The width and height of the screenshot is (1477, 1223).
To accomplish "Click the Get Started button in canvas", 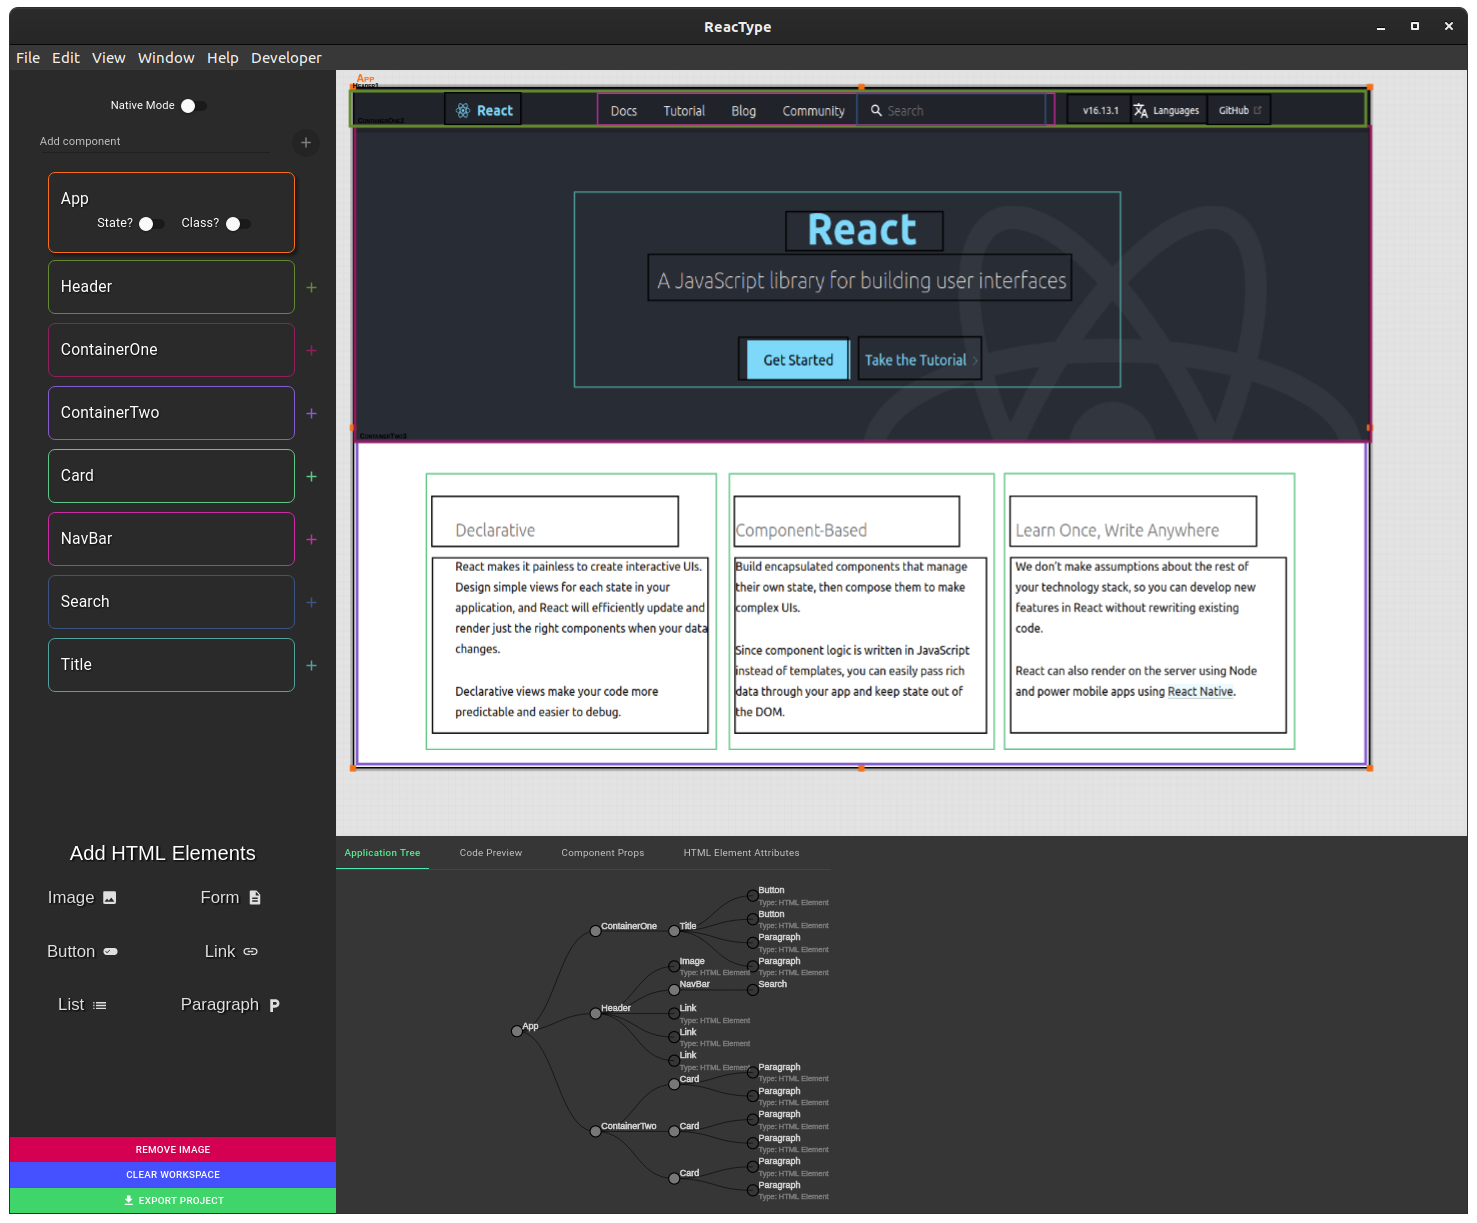I will 797,359.
